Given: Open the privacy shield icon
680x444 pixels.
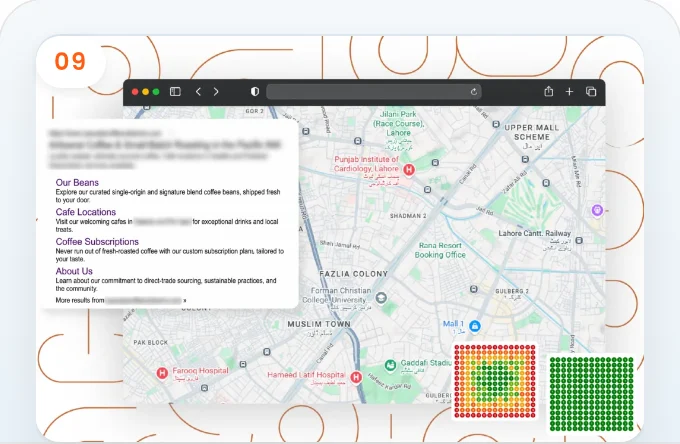Looking at the screenshot, I should 255,91.
